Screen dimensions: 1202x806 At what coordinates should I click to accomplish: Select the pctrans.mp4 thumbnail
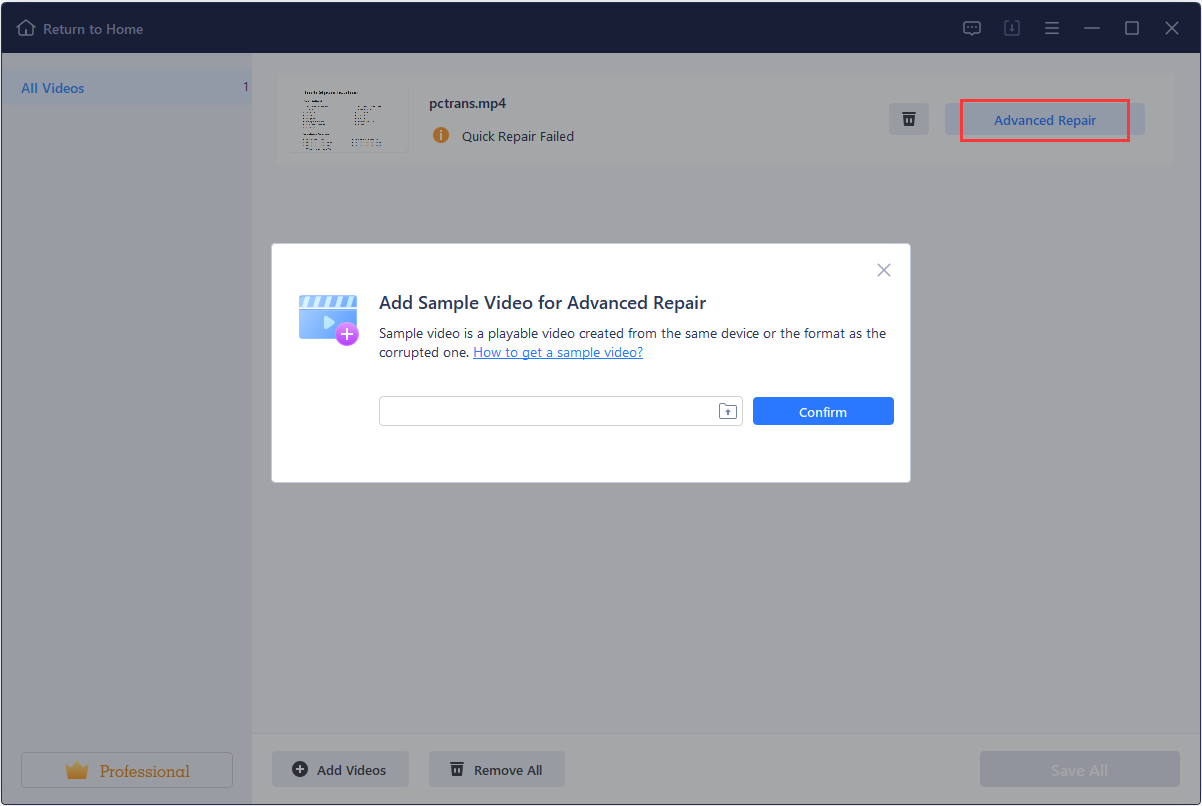tap(348, 119)
